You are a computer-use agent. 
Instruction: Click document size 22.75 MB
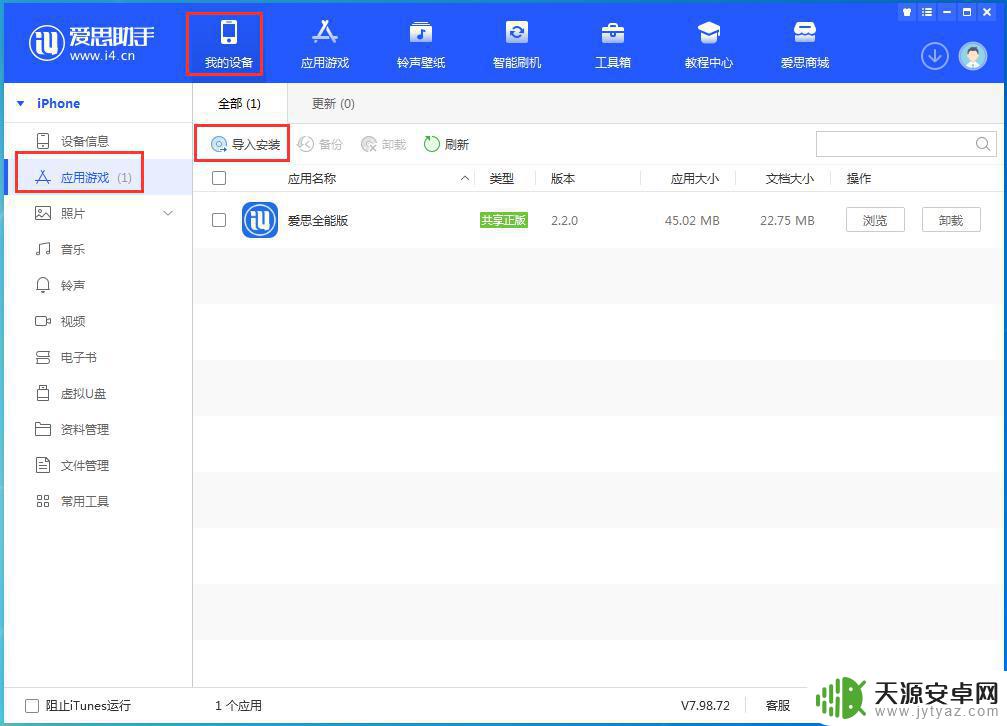[787, 220]
